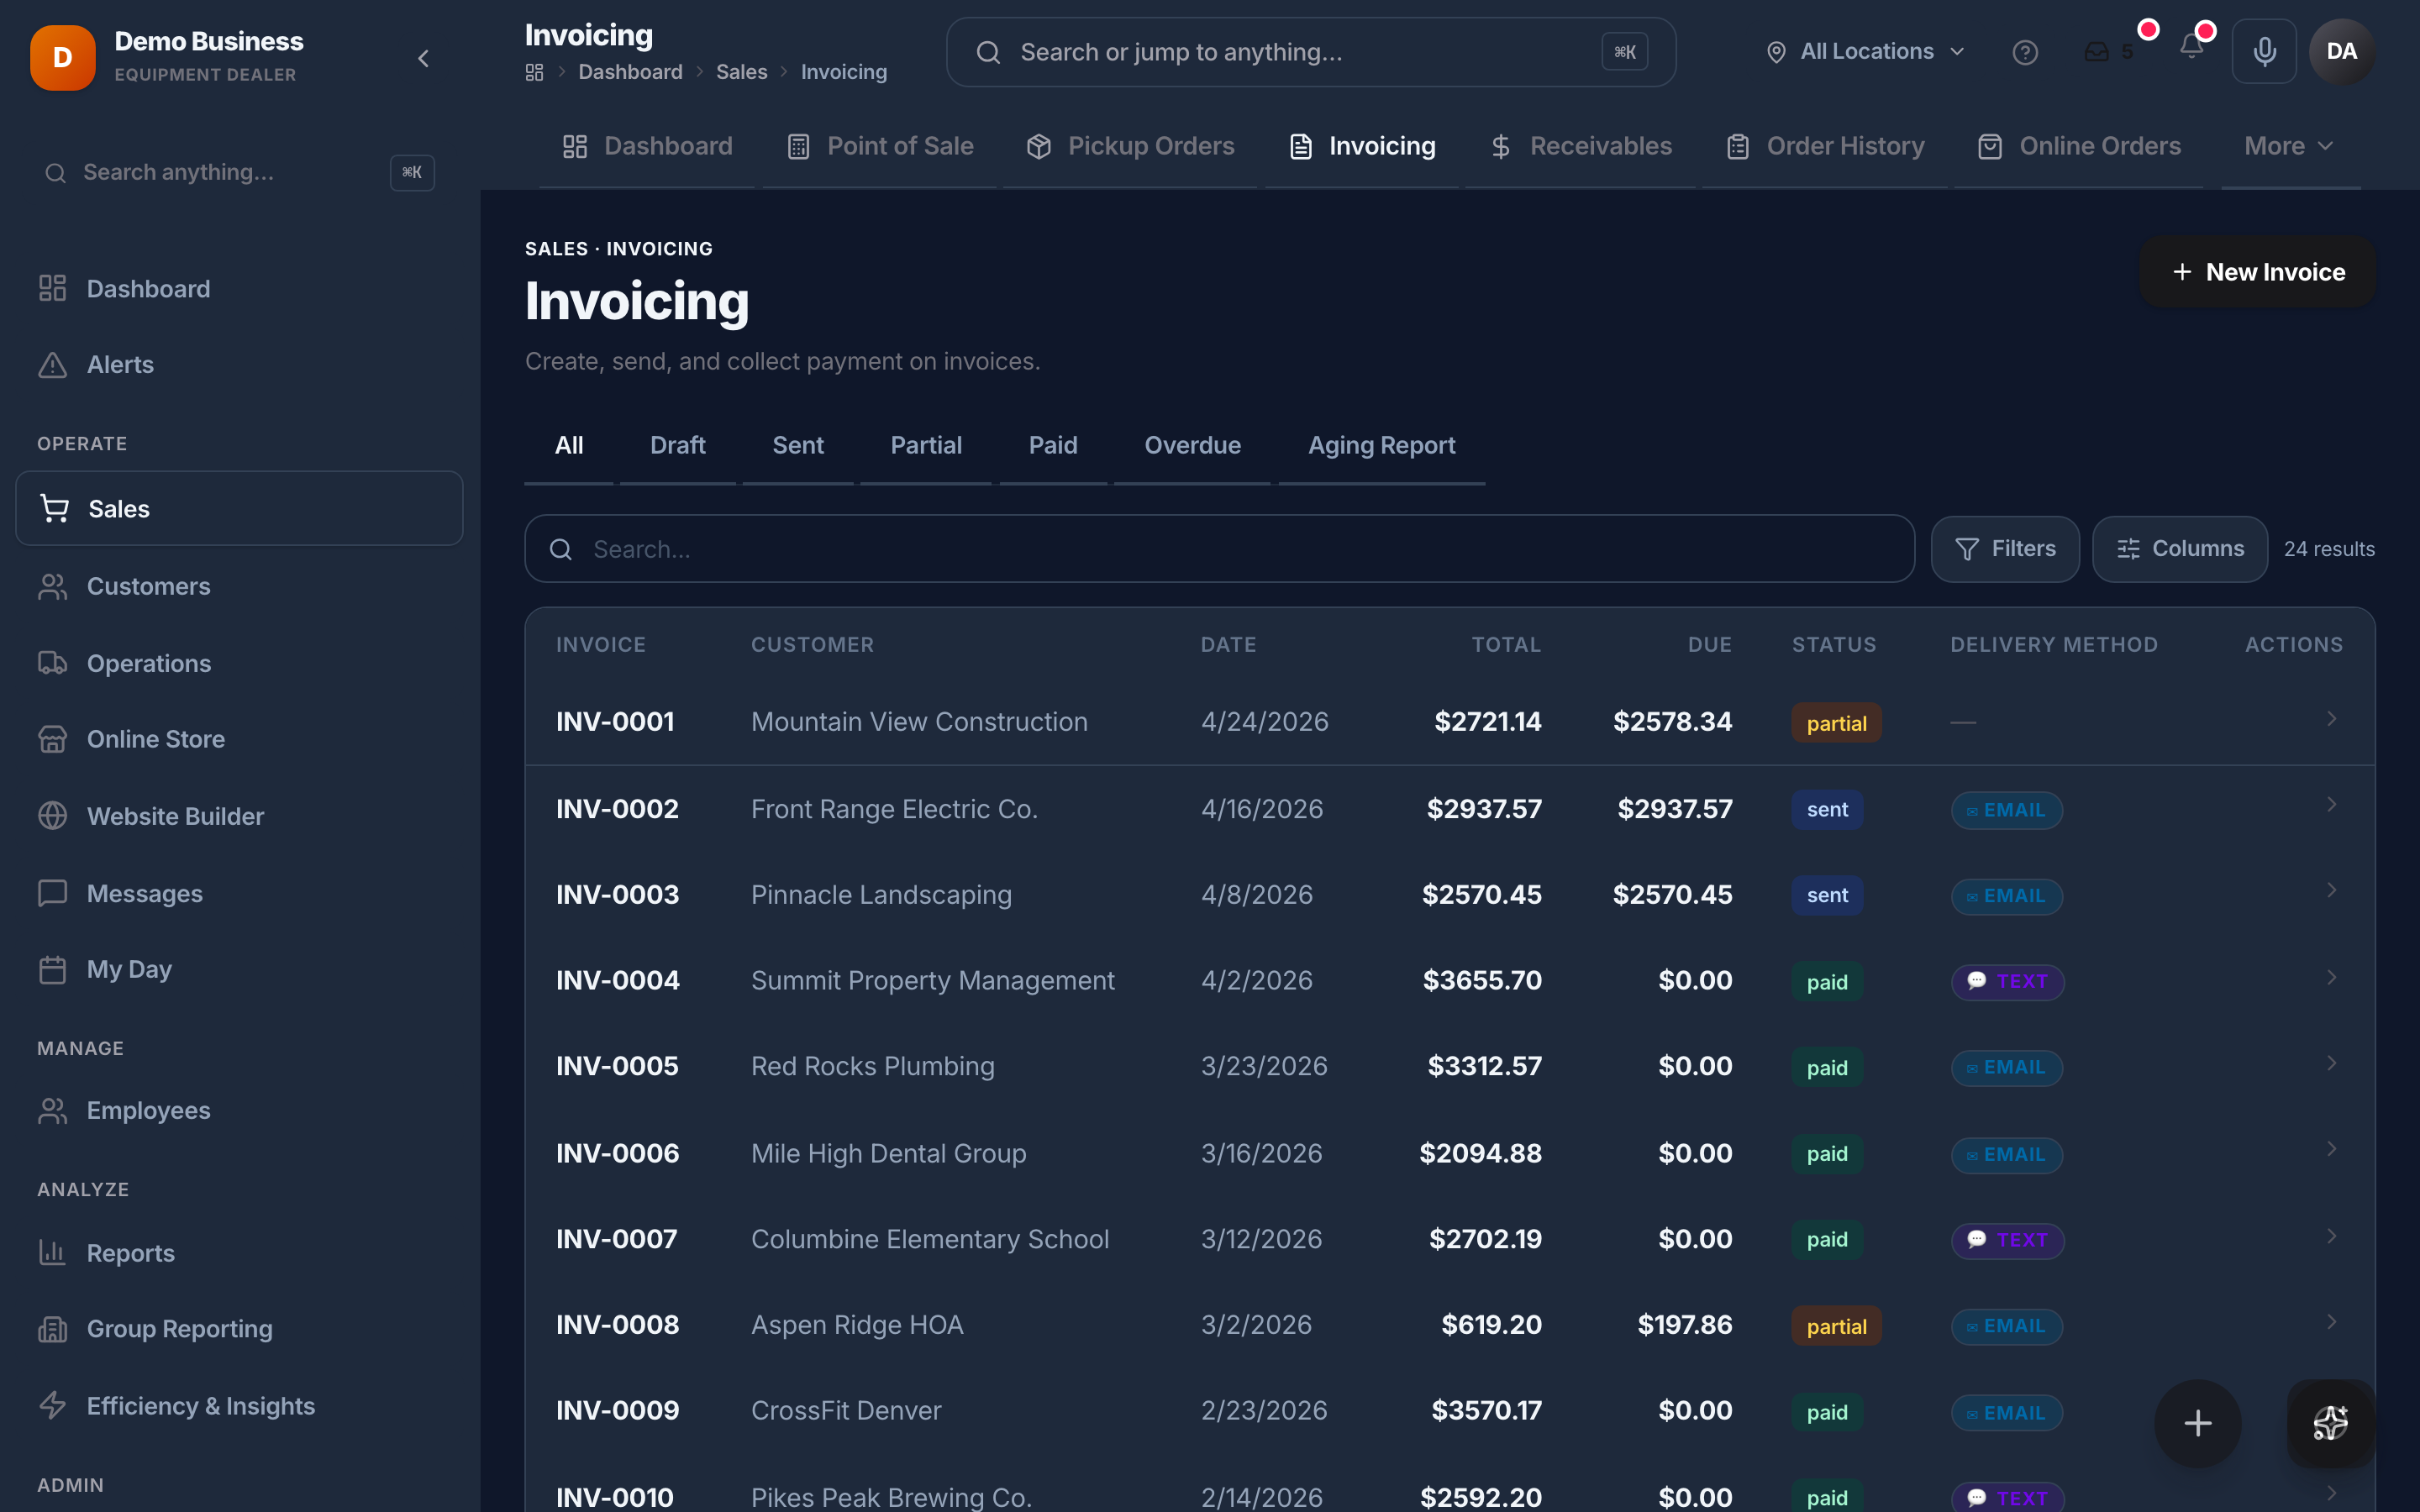Open the help question mark icon
The width and height of the screenshot is (2420, 1512).
point(2025,52)
